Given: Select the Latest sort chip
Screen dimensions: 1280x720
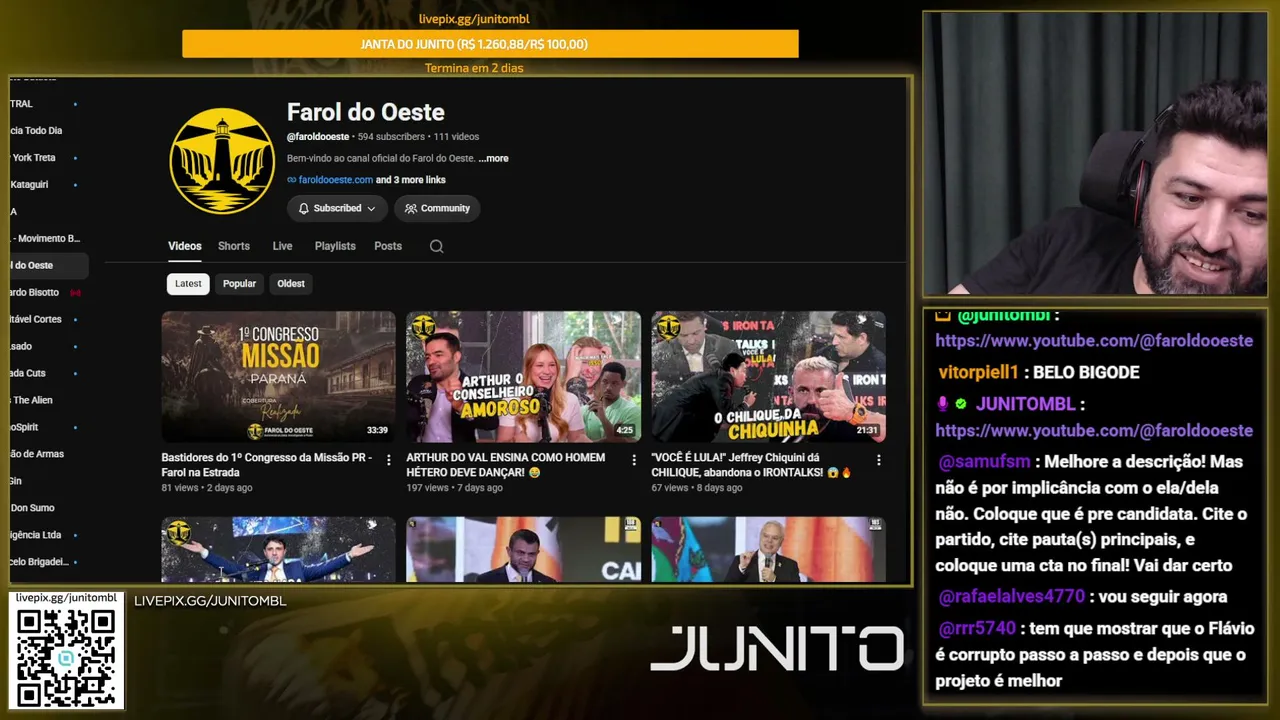Looking at the screenshot, I should (188, 284).
